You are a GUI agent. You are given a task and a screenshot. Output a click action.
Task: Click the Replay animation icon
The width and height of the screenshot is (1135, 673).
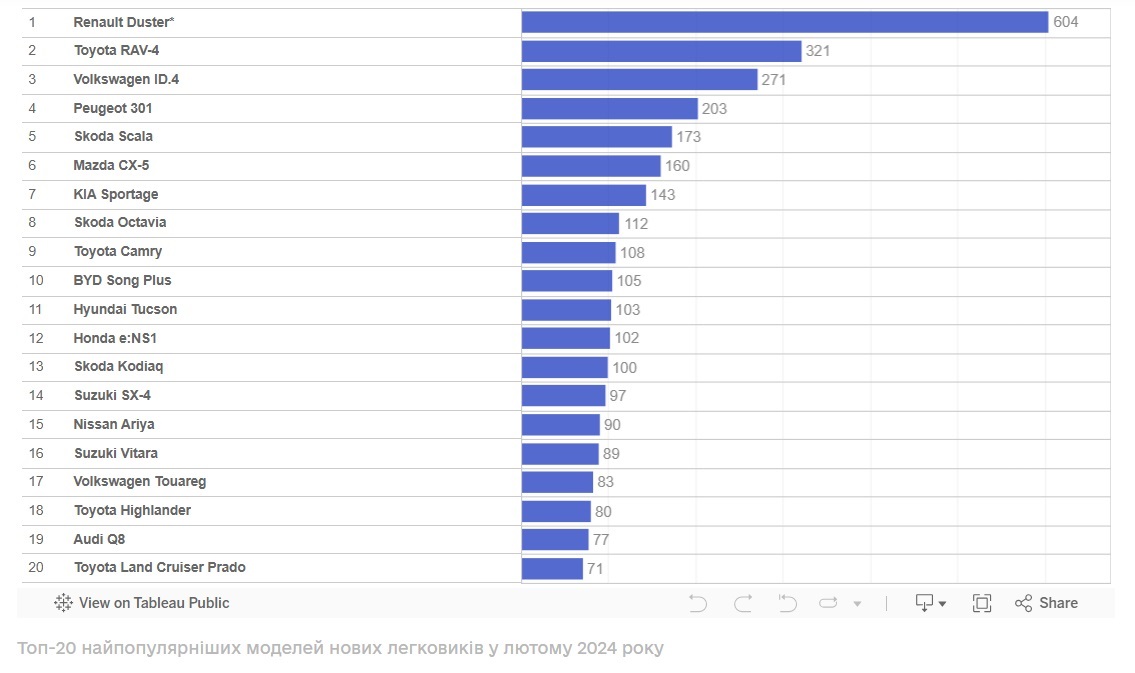click(x=828, y=603)
